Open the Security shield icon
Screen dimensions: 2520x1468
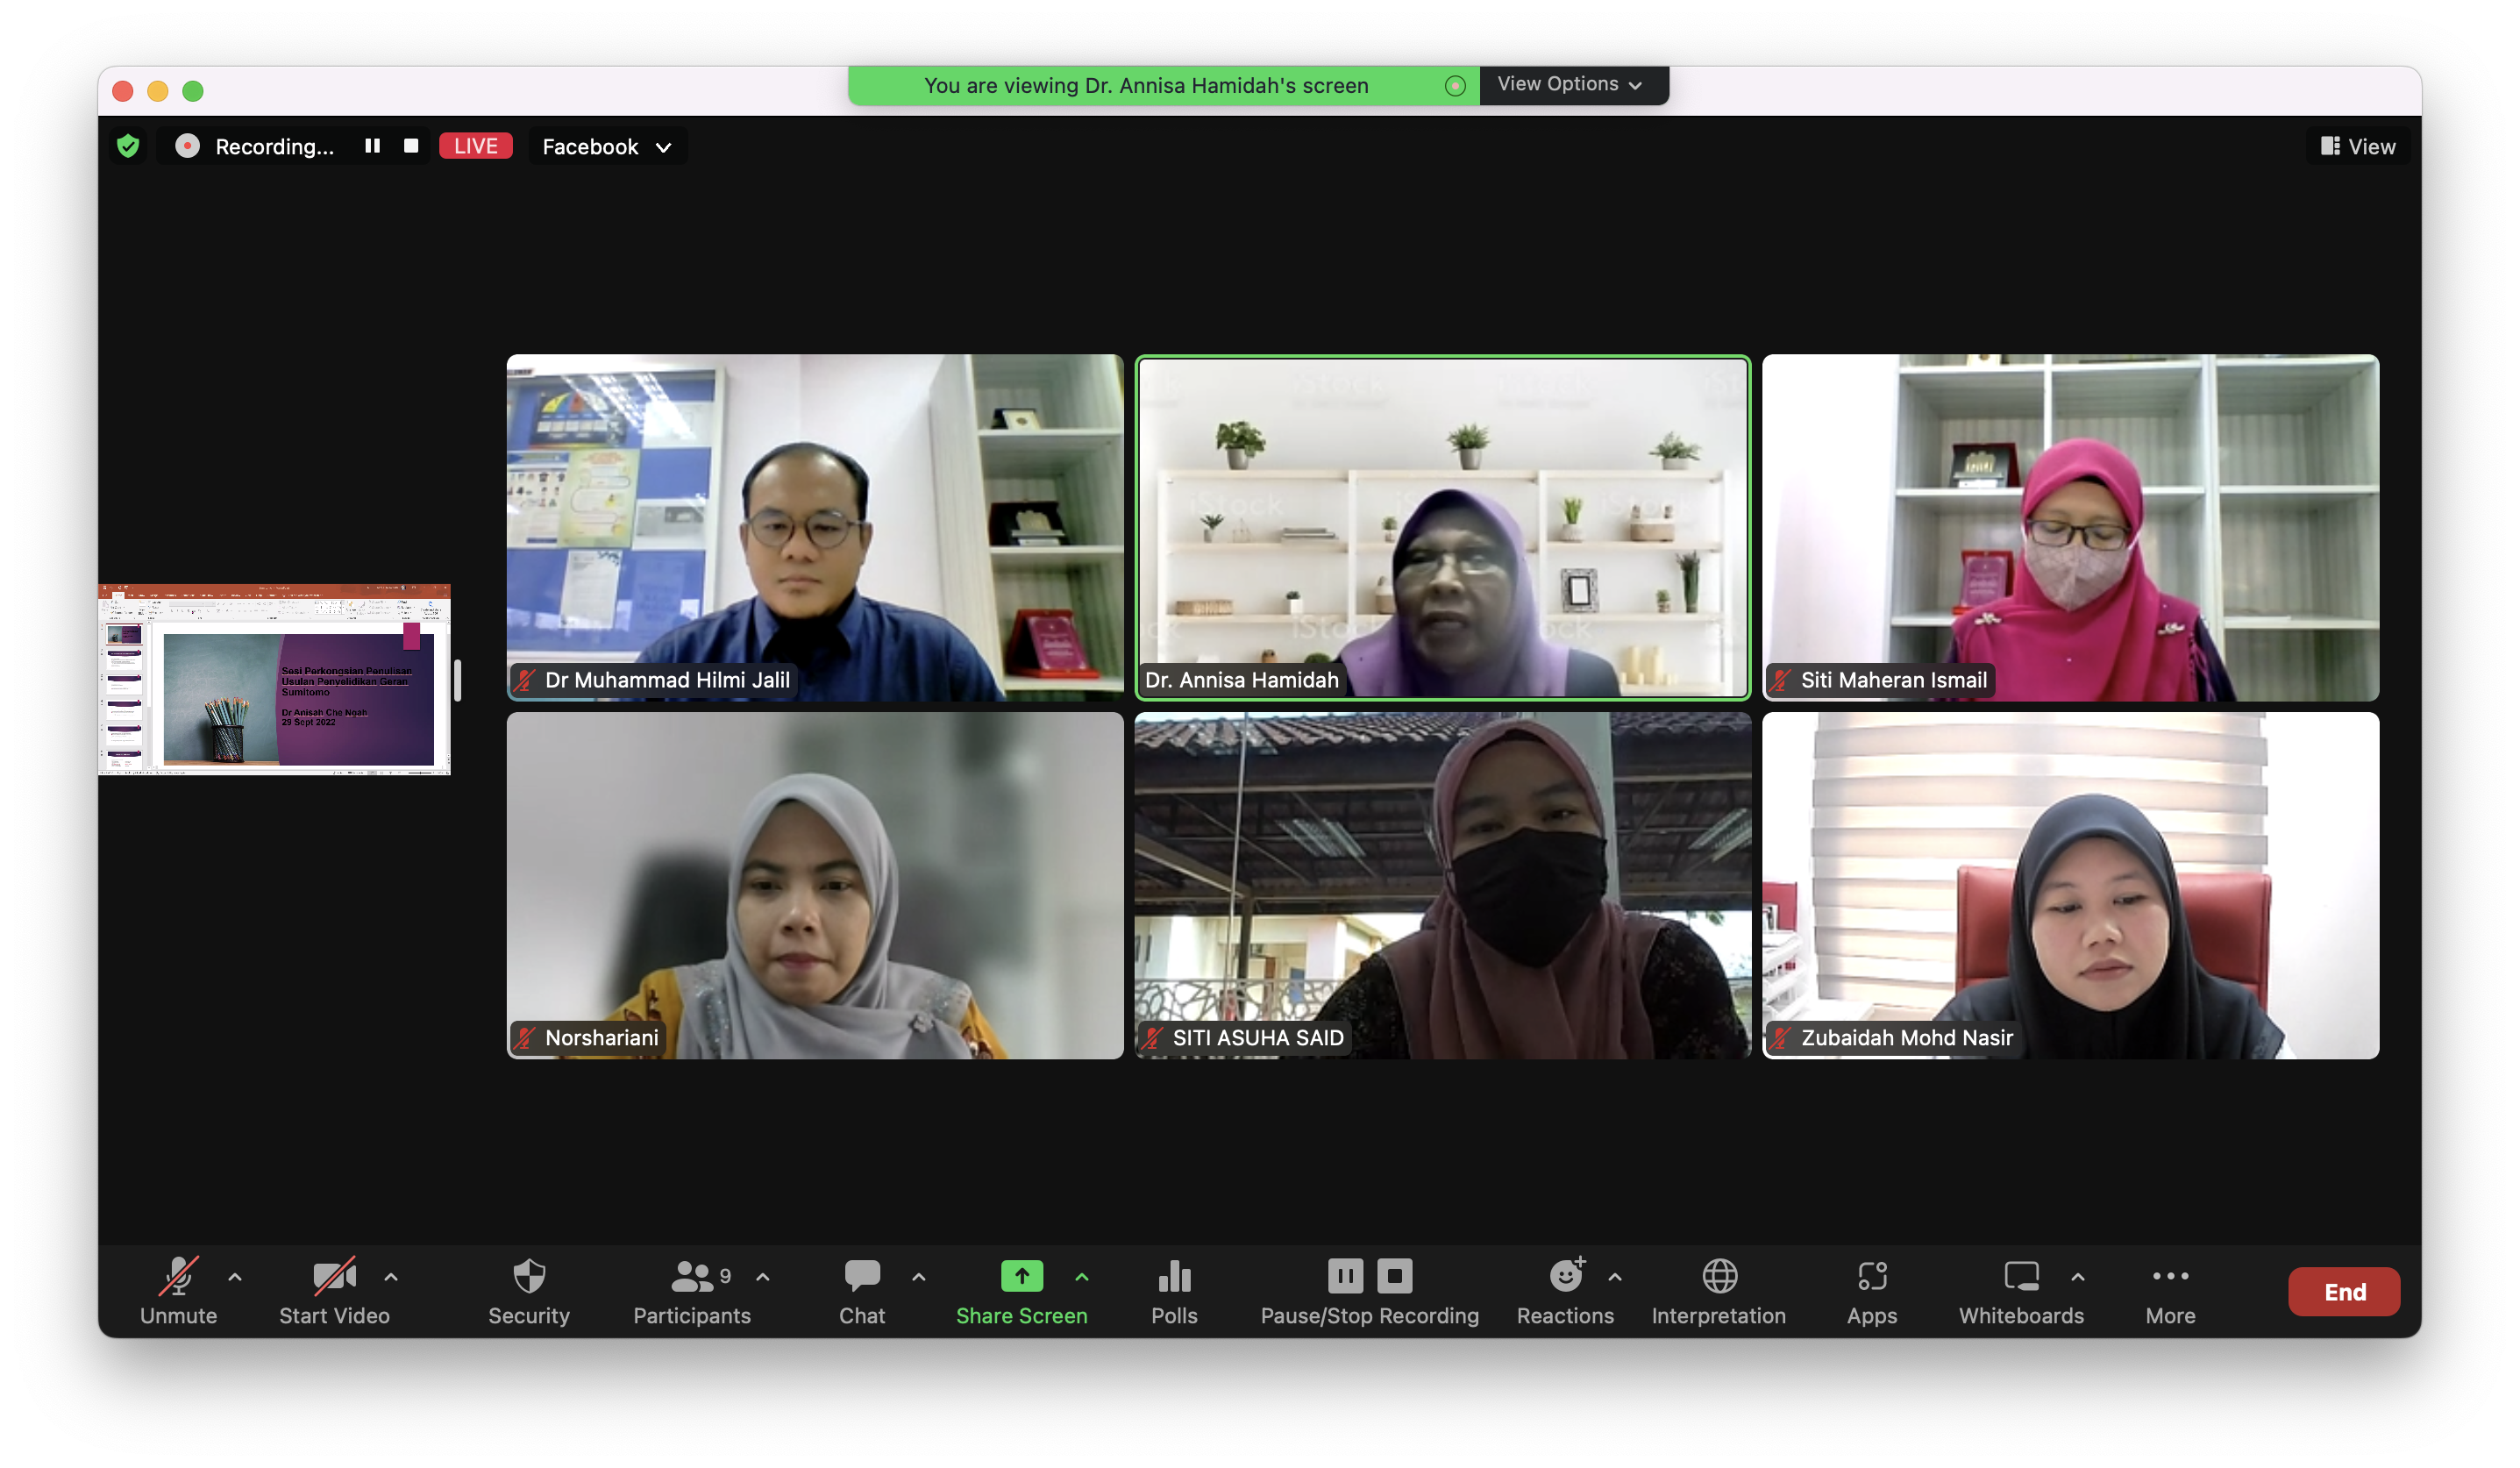click(528, 1277)
